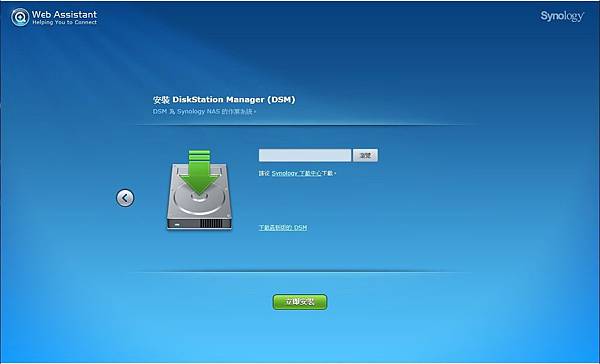
Task: Click the 瀏覽 browse button
Action: click(365, 155)
